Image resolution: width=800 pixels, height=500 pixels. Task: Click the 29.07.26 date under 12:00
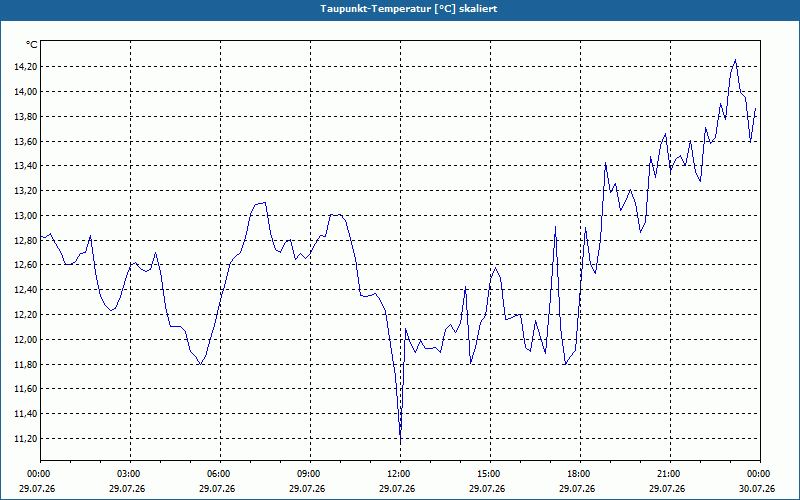[397, 489]
